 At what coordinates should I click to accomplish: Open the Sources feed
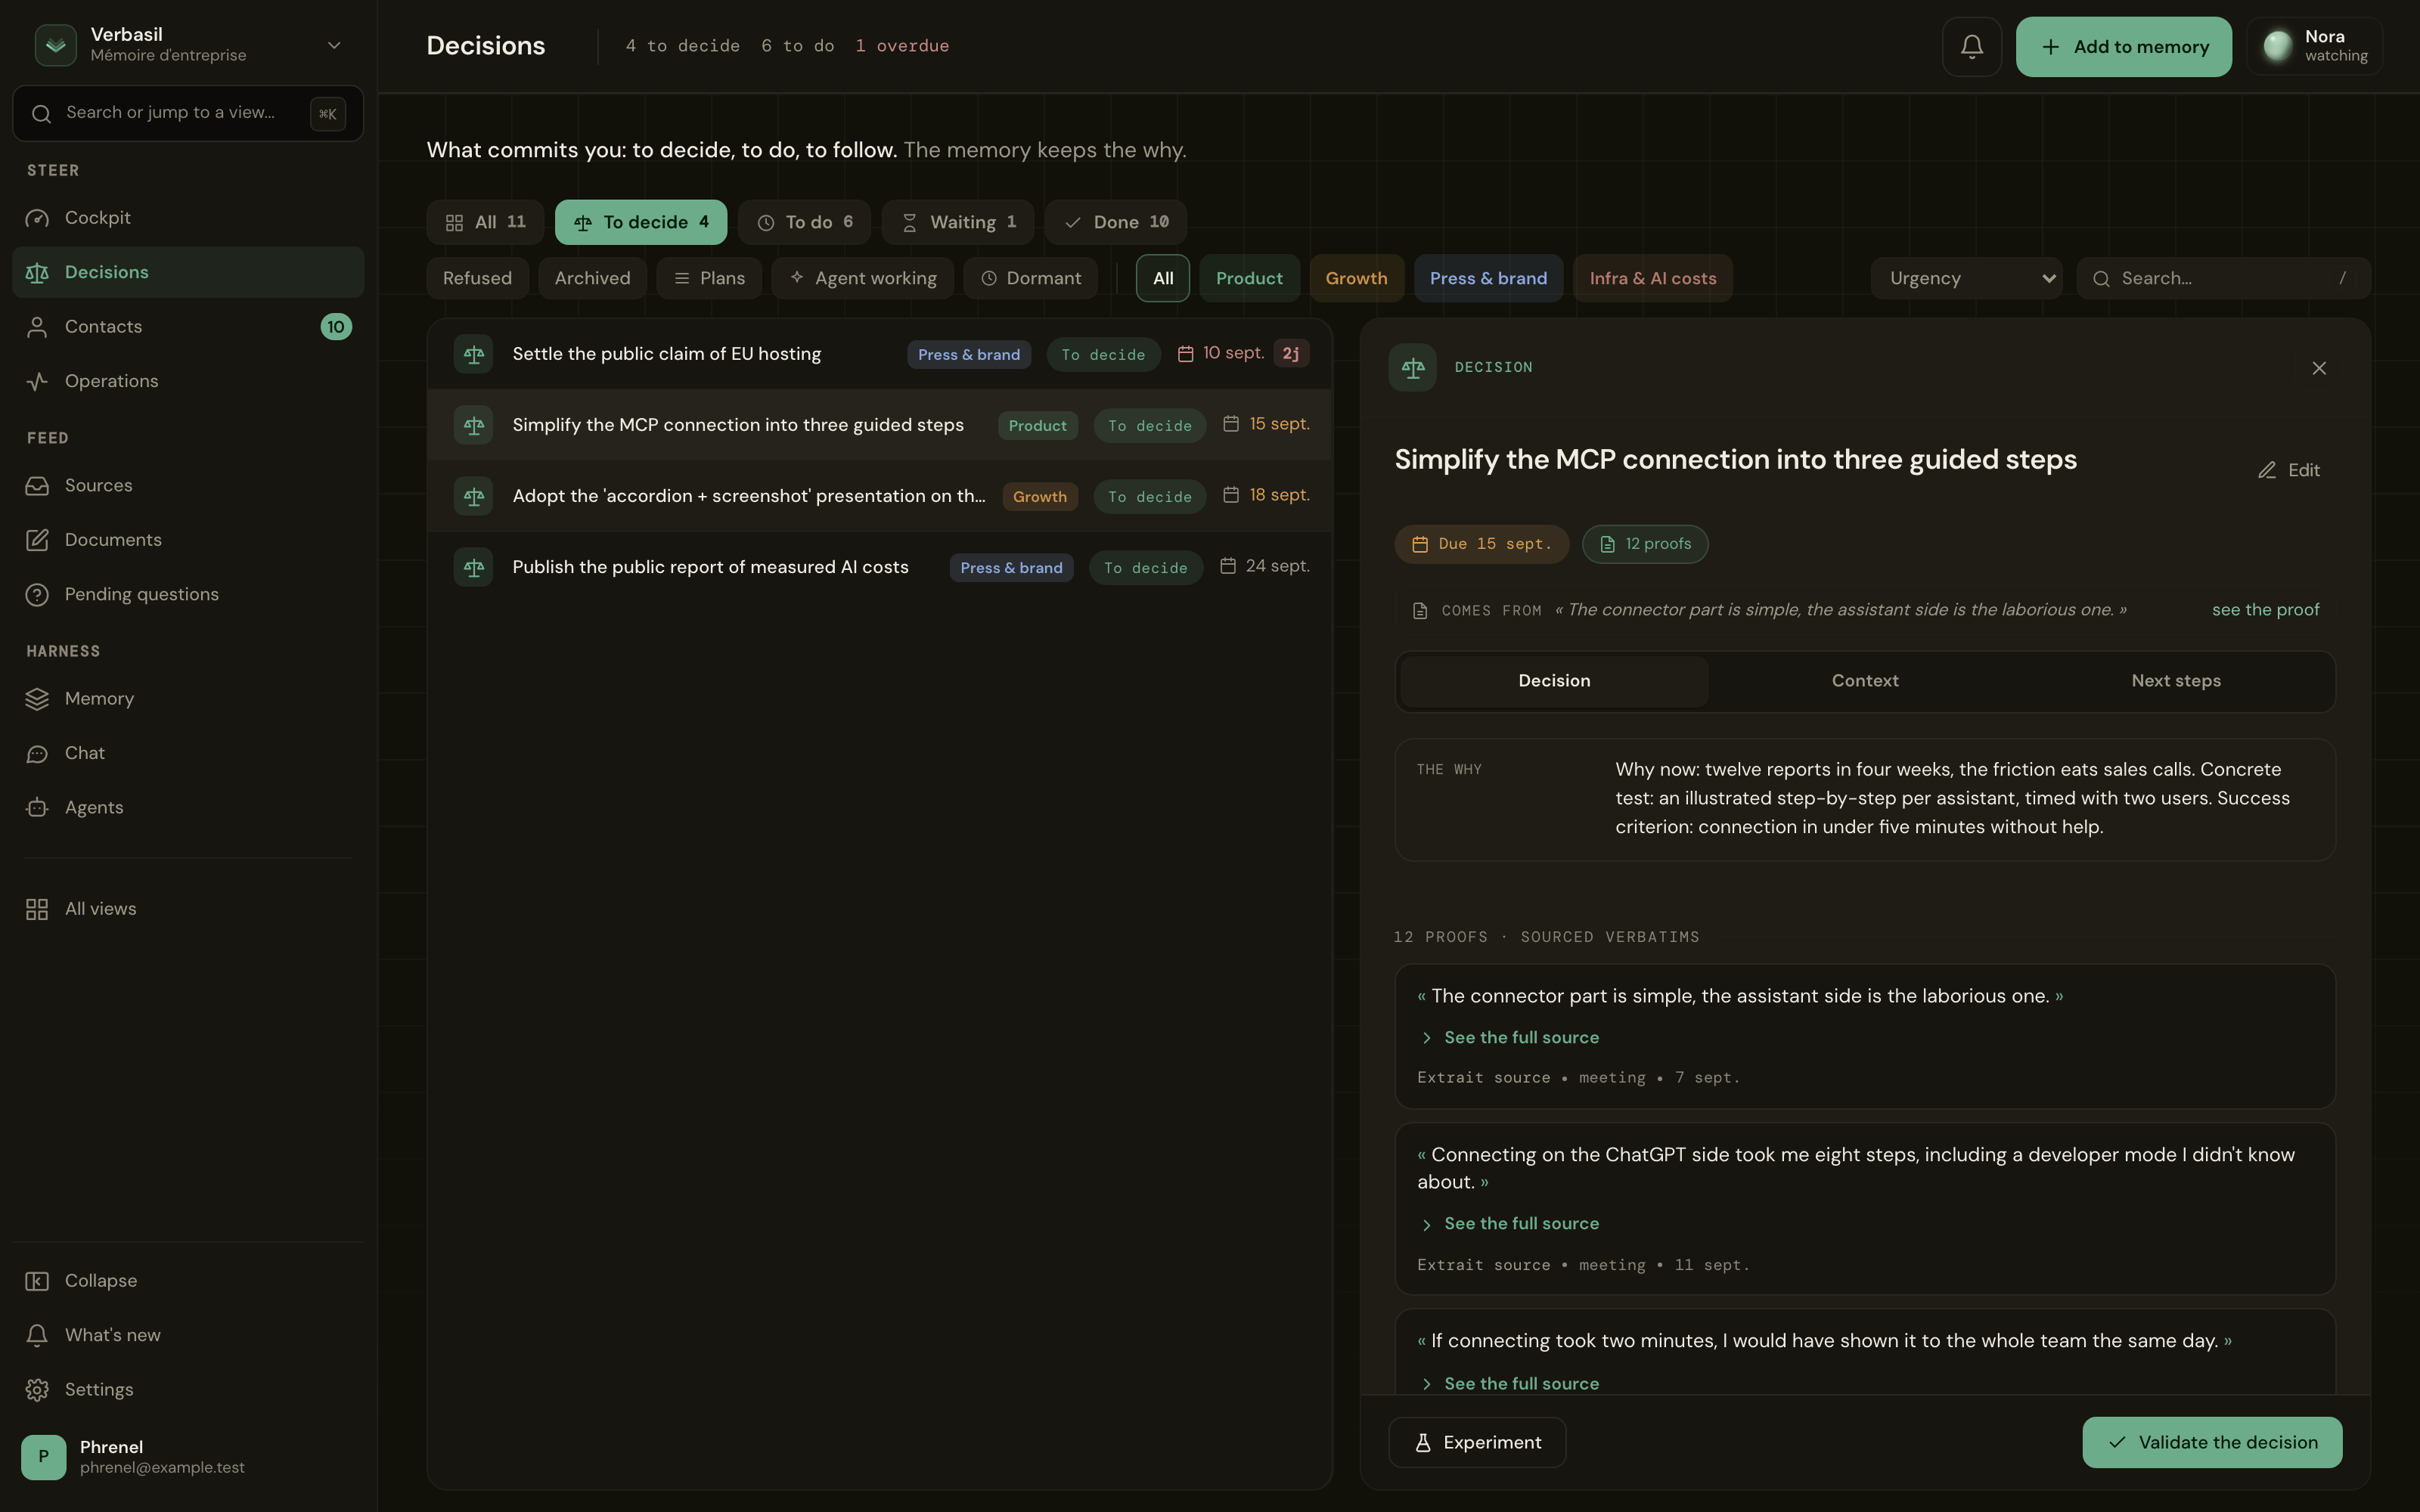187,486
